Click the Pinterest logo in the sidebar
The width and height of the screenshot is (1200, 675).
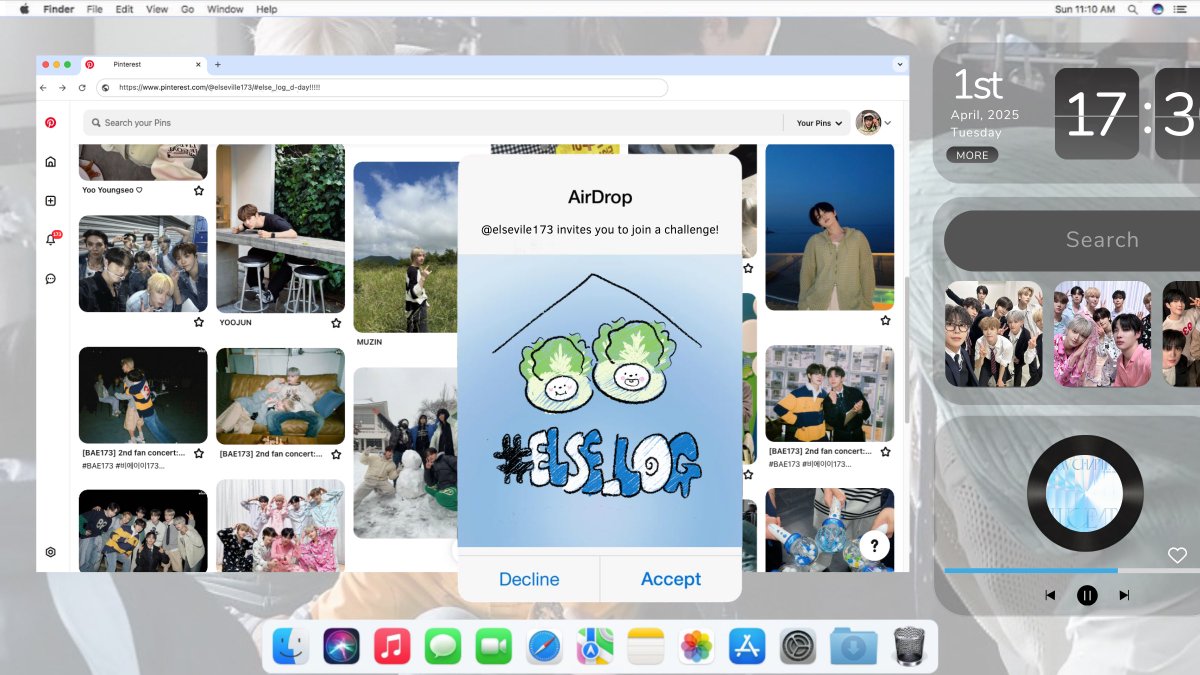coord(50,122)
